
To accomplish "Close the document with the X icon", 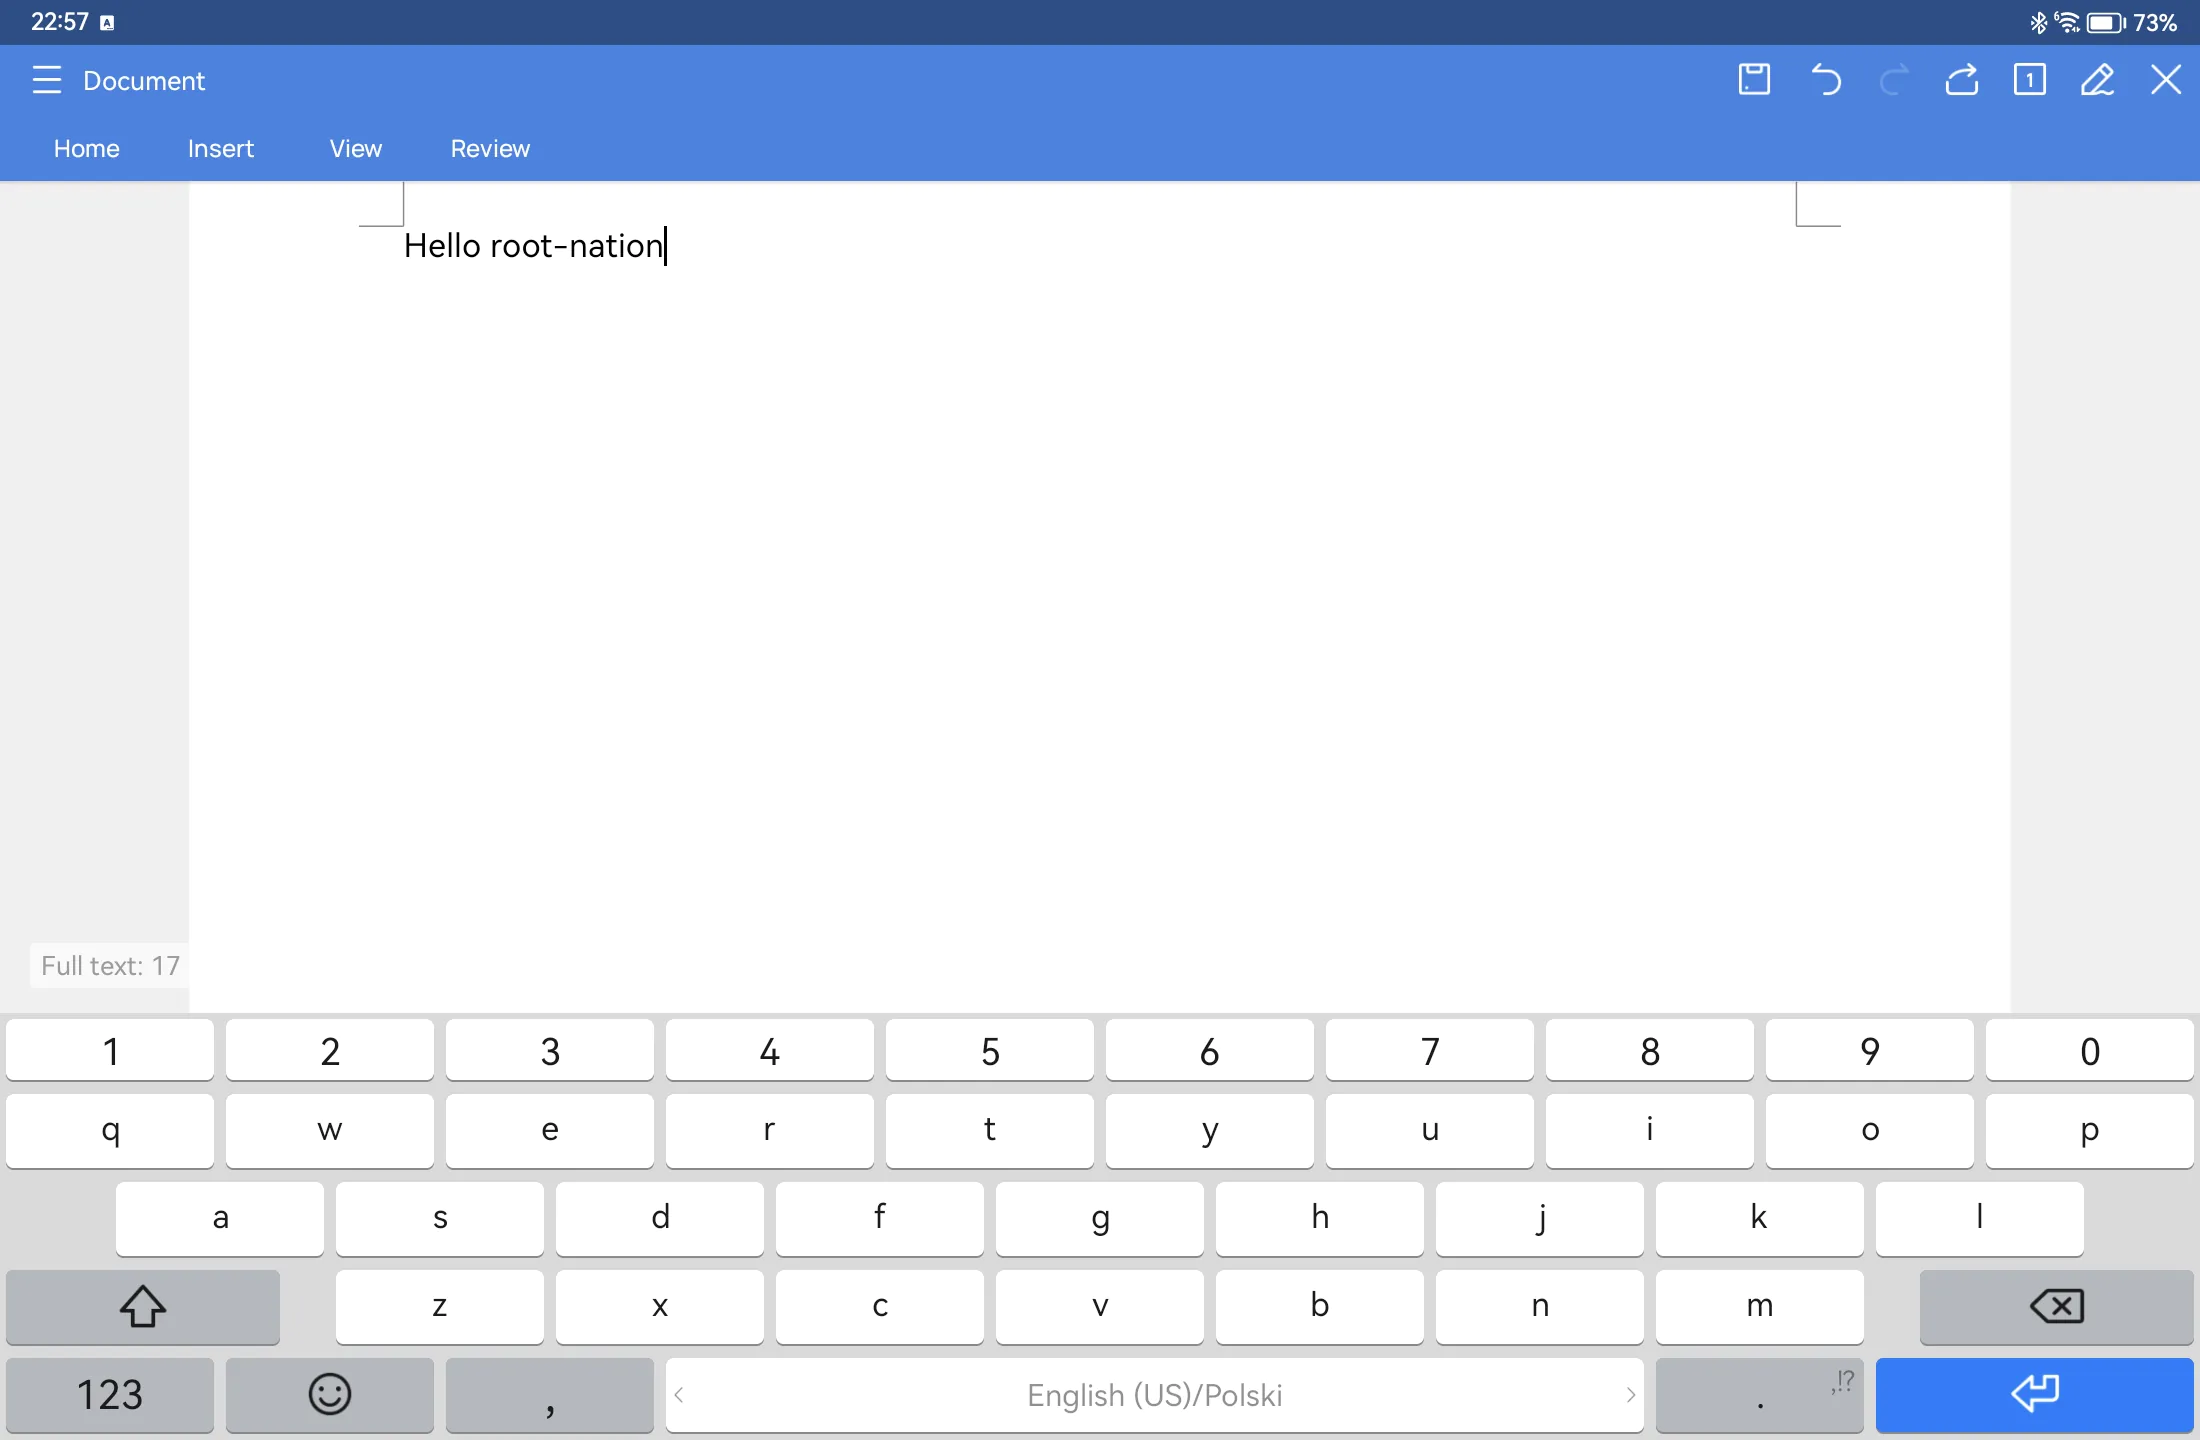I will pos(2166,80).
